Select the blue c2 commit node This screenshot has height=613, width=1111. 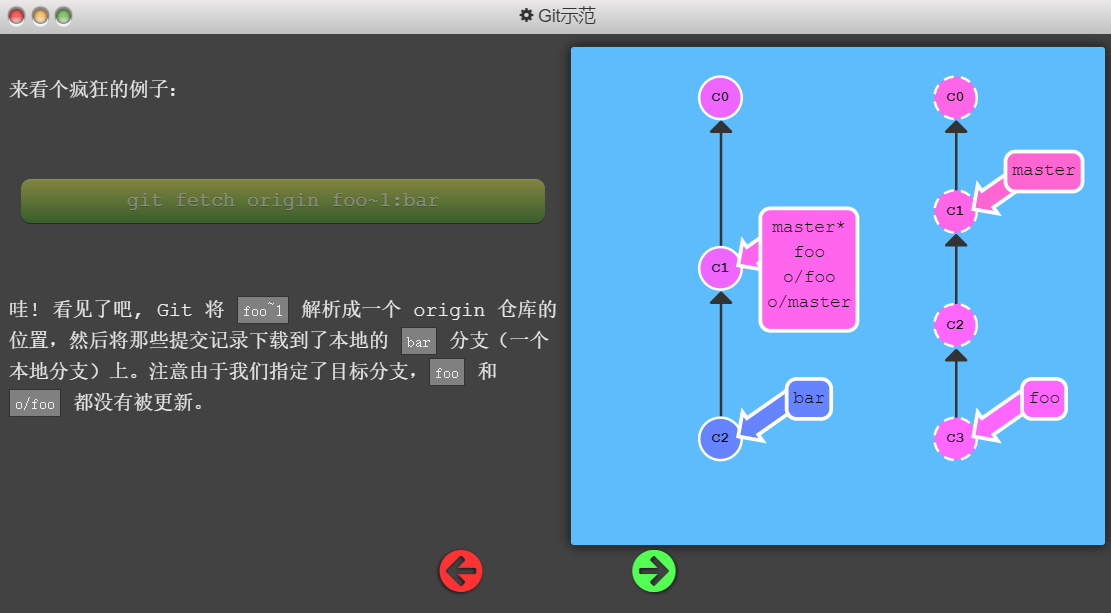click(x=720, y=438)
